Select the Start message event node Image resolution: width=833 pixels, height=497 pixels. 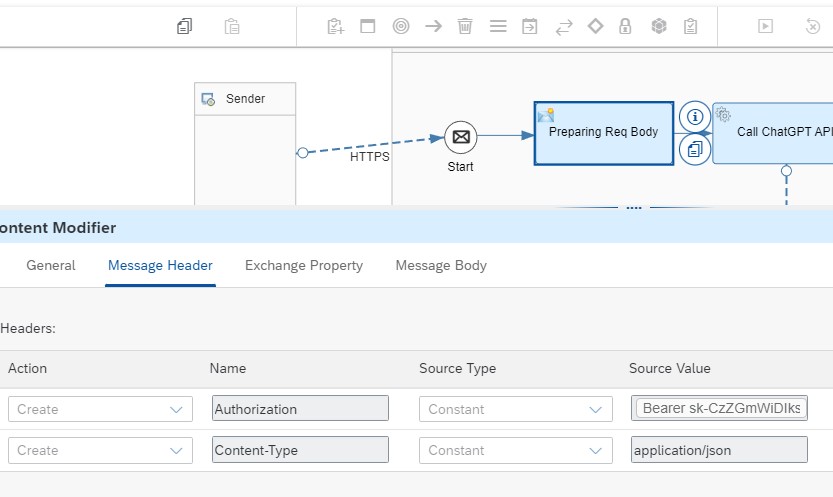[460, 137]
